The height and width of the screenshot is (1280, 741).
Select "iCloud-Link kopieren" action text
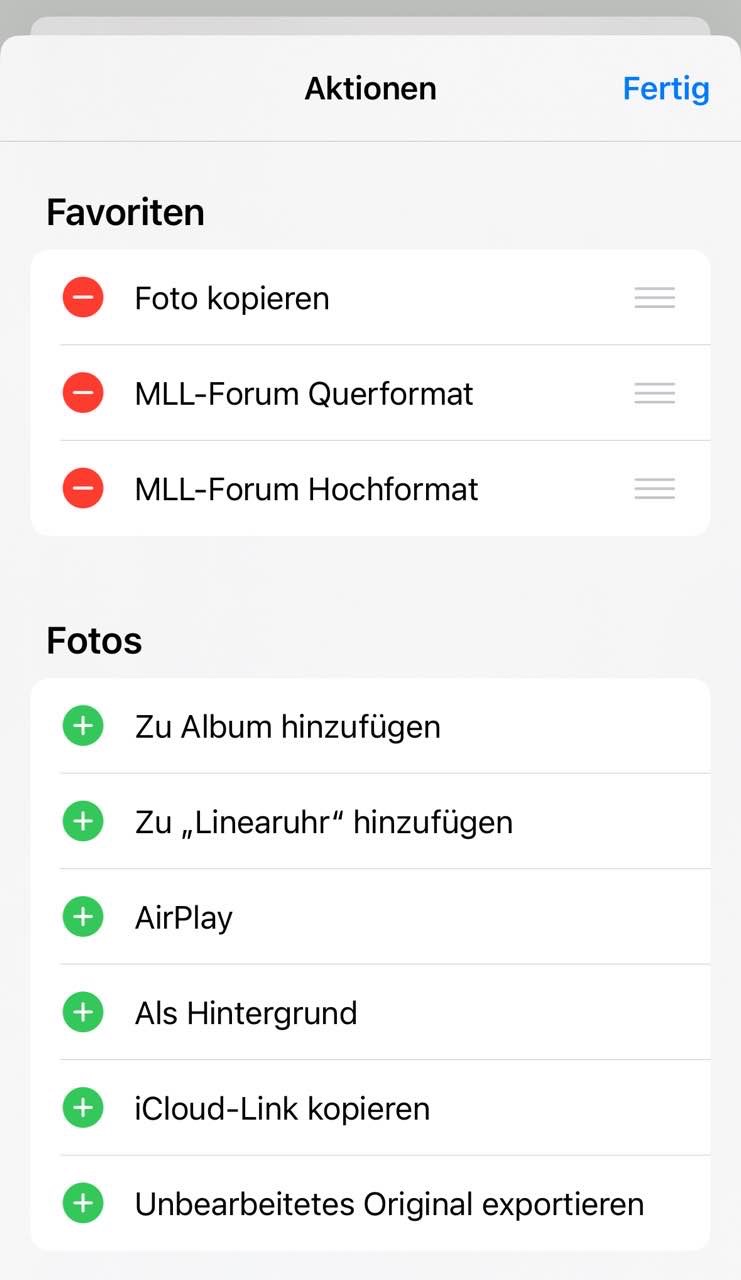coord(282,1108)
